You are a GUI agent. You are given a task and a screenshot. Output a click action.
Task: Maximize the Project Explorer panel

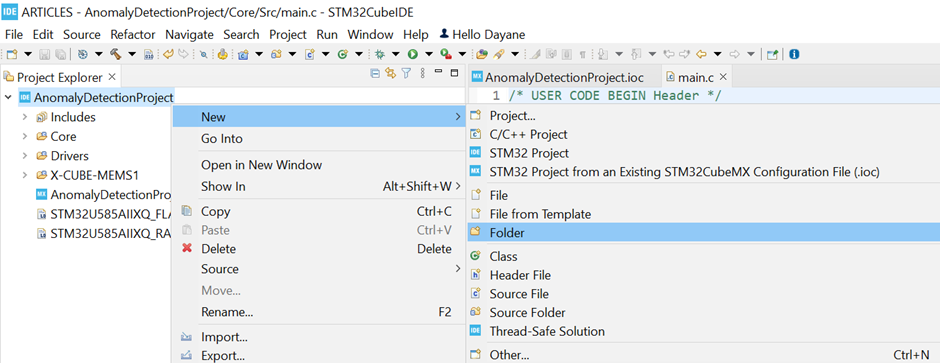(454, 73)
